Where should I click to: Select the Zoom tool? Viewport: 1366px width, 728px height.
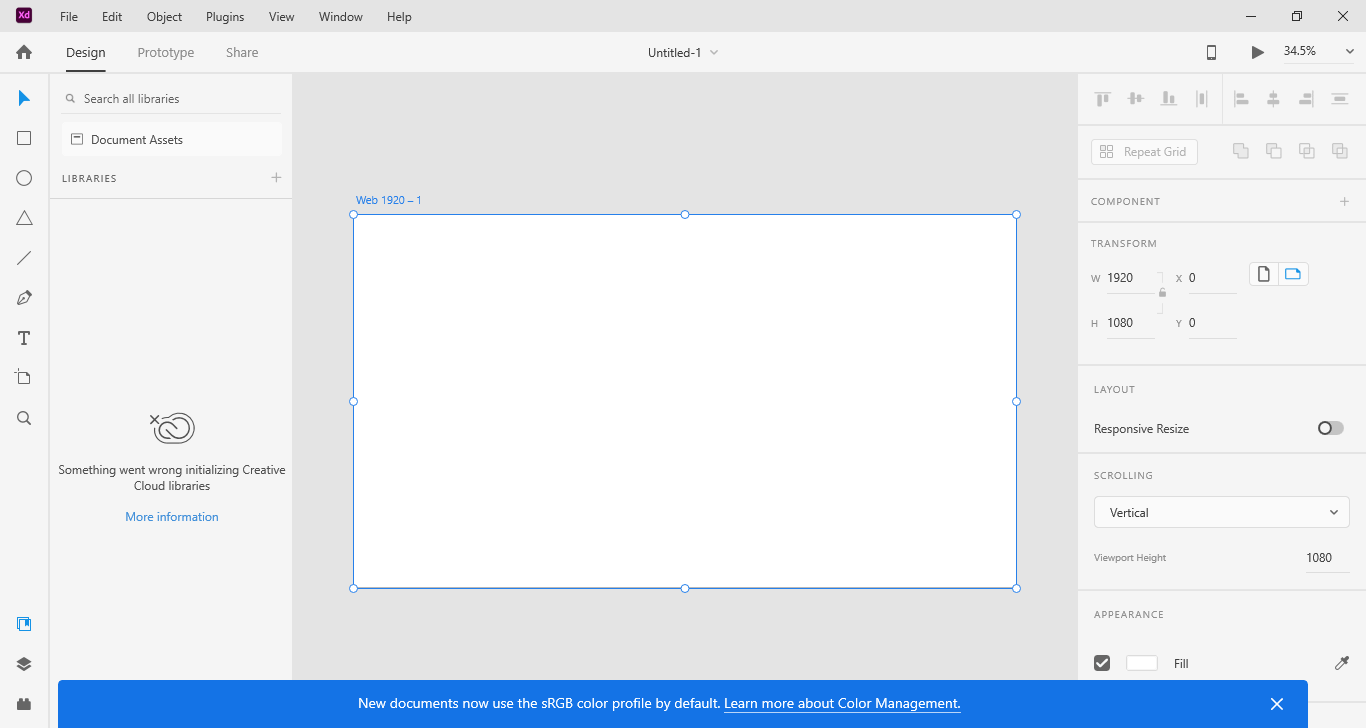tap(23, 418)
